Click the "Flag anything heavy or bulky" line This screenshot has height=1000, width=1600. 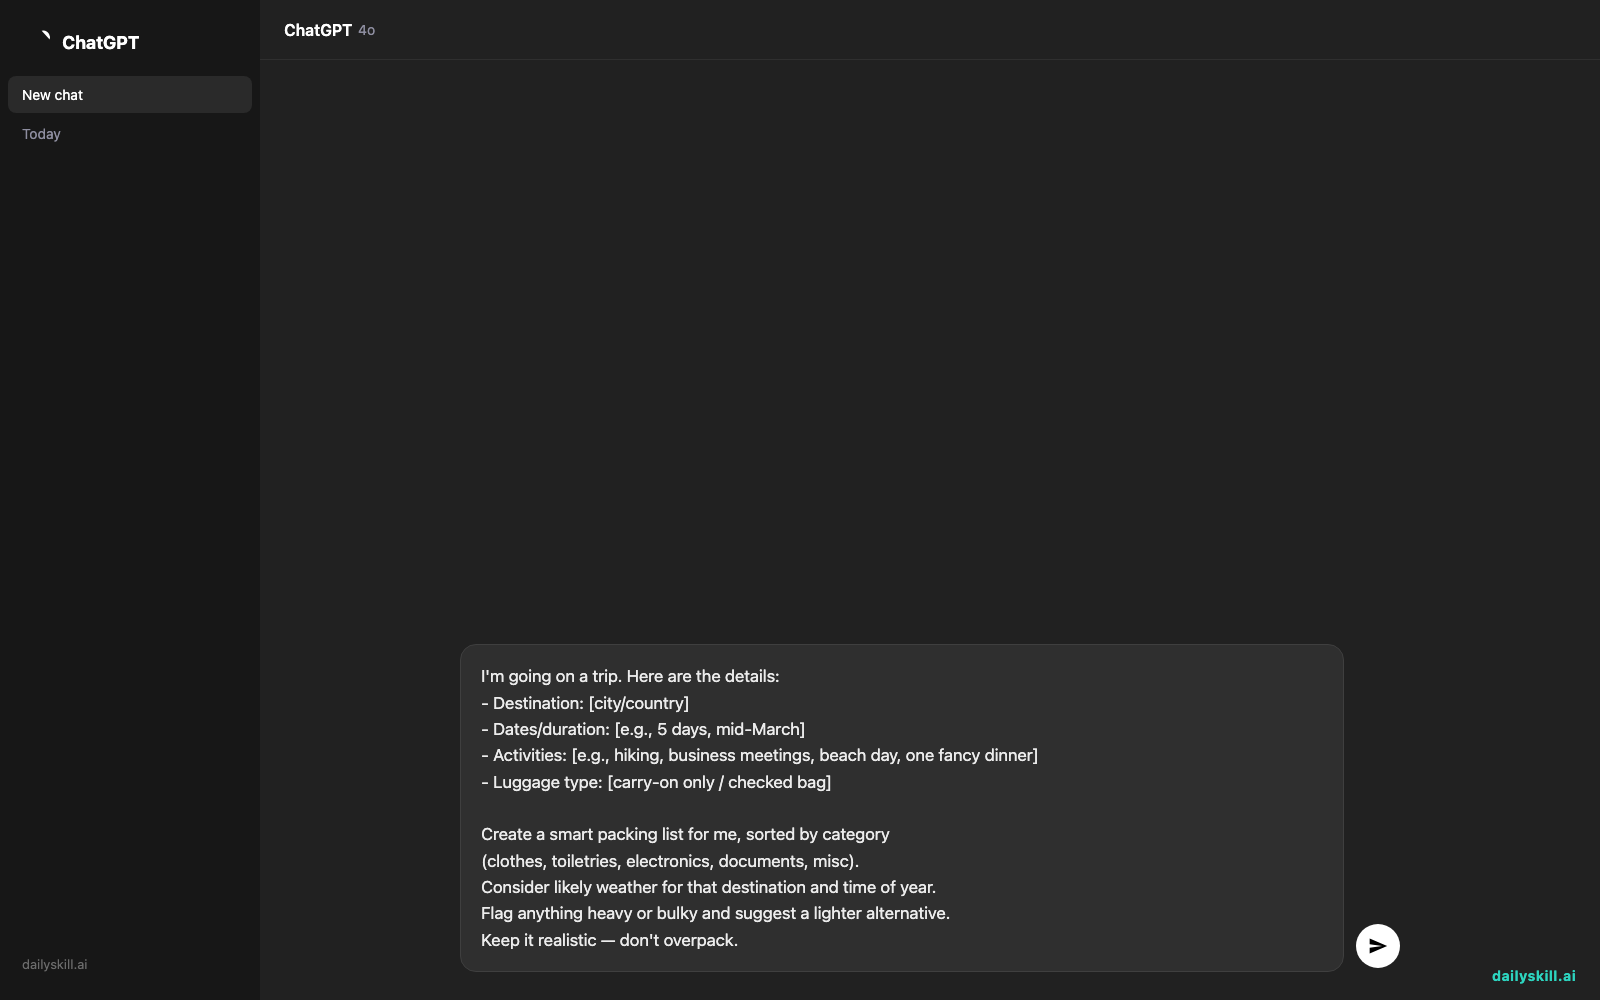pos(715,913)
